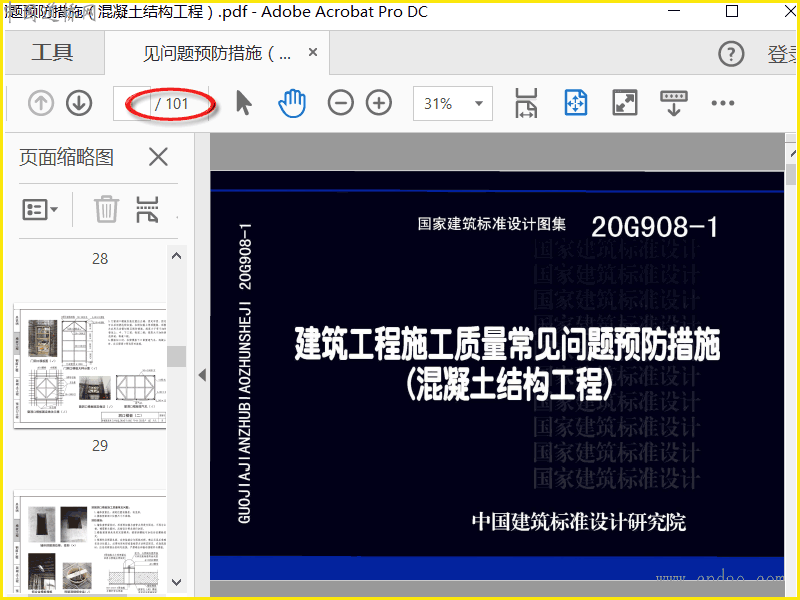Close the 见问题预防措施 document tab
The height and width of the screenshot is (600, 800).
click(313, 52)
